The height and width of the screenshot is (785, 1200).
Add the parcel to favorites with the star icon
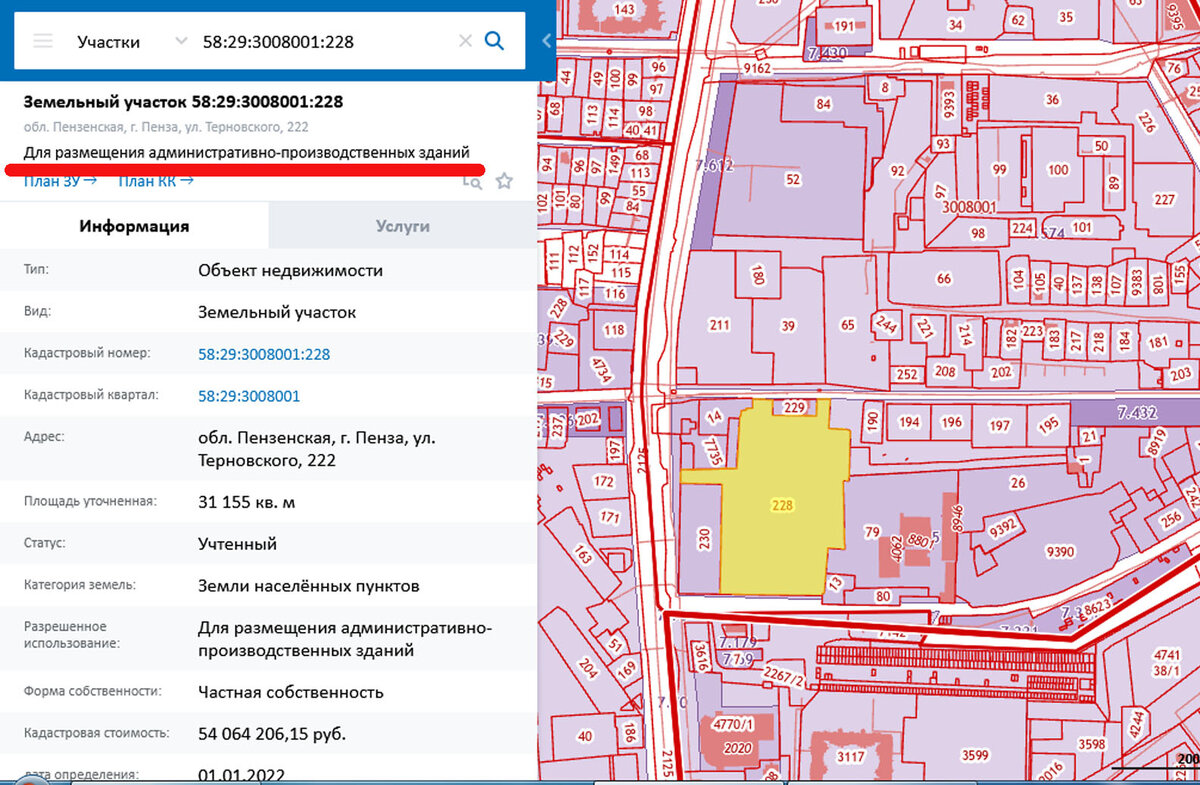[x=504, y=181]
